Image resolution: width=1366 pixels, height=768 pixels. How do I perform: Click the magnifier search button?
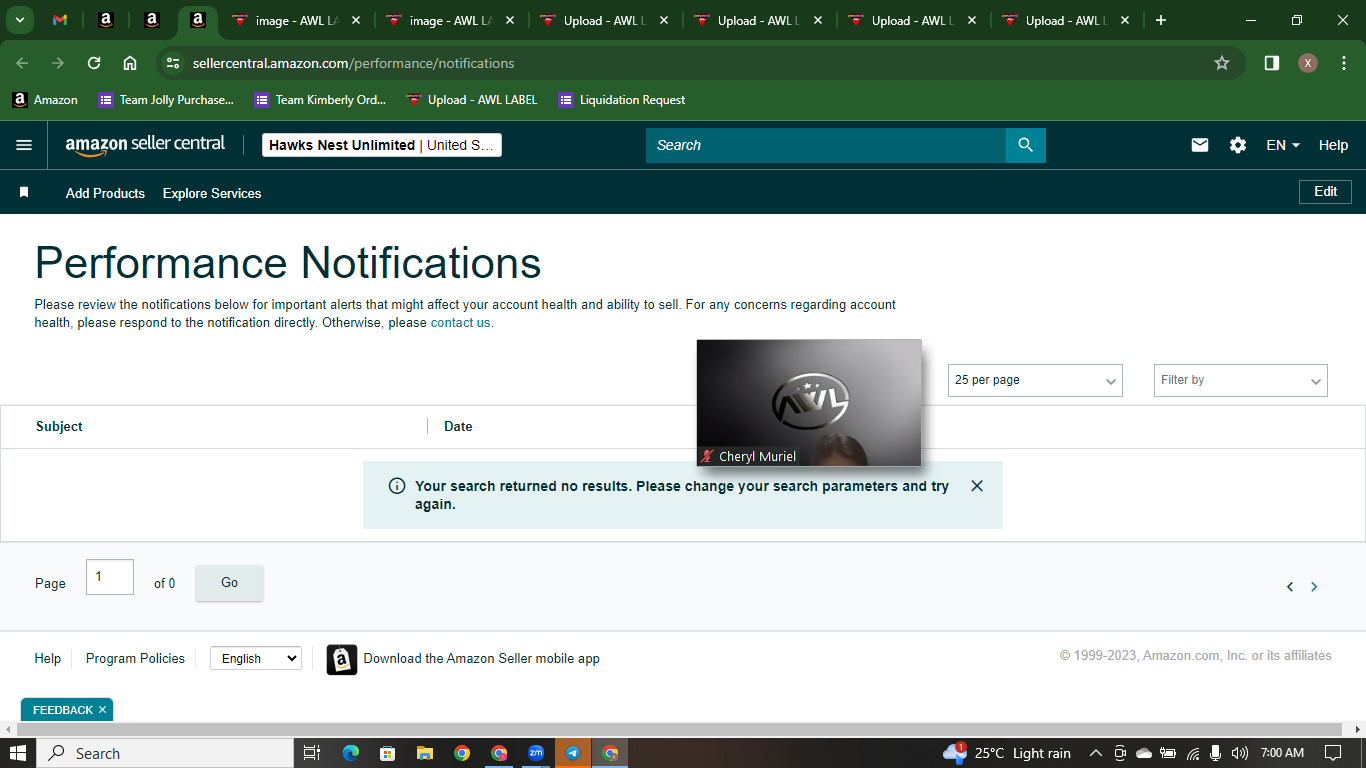tap(1026, 145)
